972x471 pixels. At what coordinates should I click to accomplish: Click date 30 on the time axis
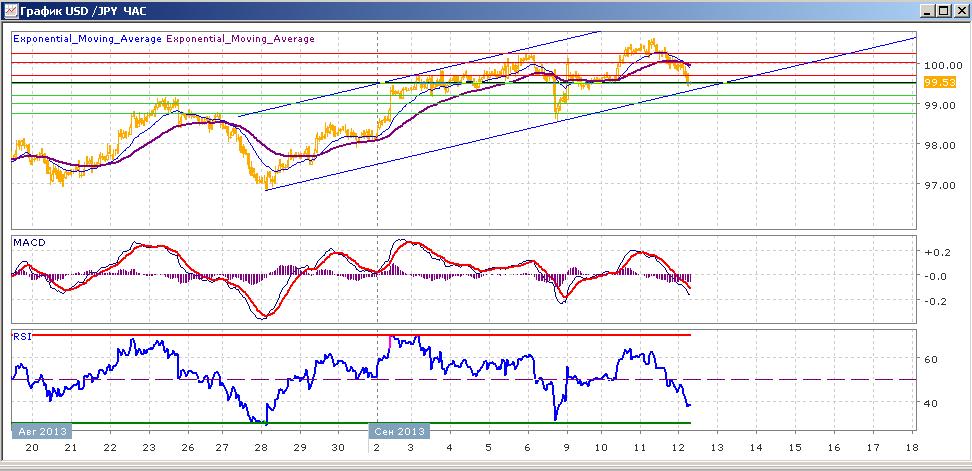pos(338,447)
